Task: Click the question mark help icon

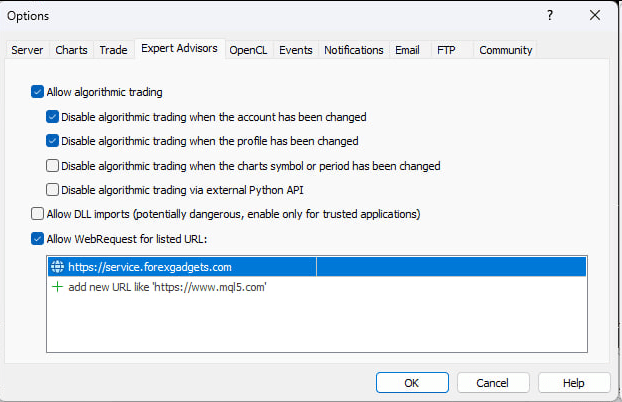Action: [550, 15]
